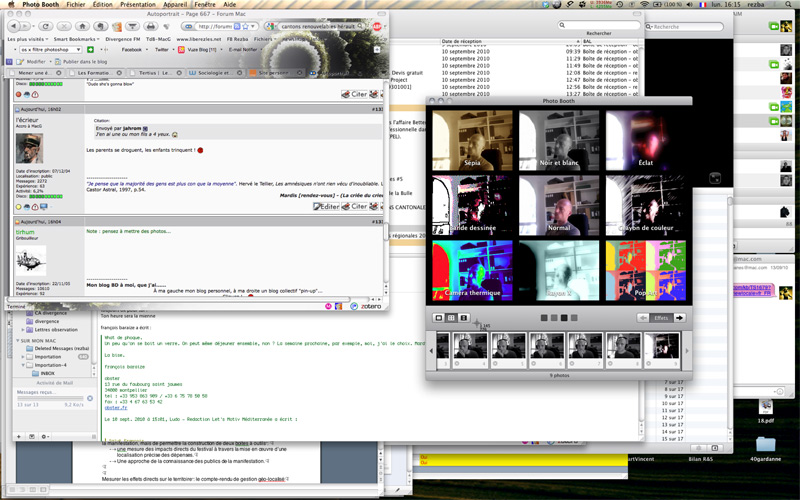Open Fenêtre menu
This screenshot has height=500, width=800.
click(205, 4)
